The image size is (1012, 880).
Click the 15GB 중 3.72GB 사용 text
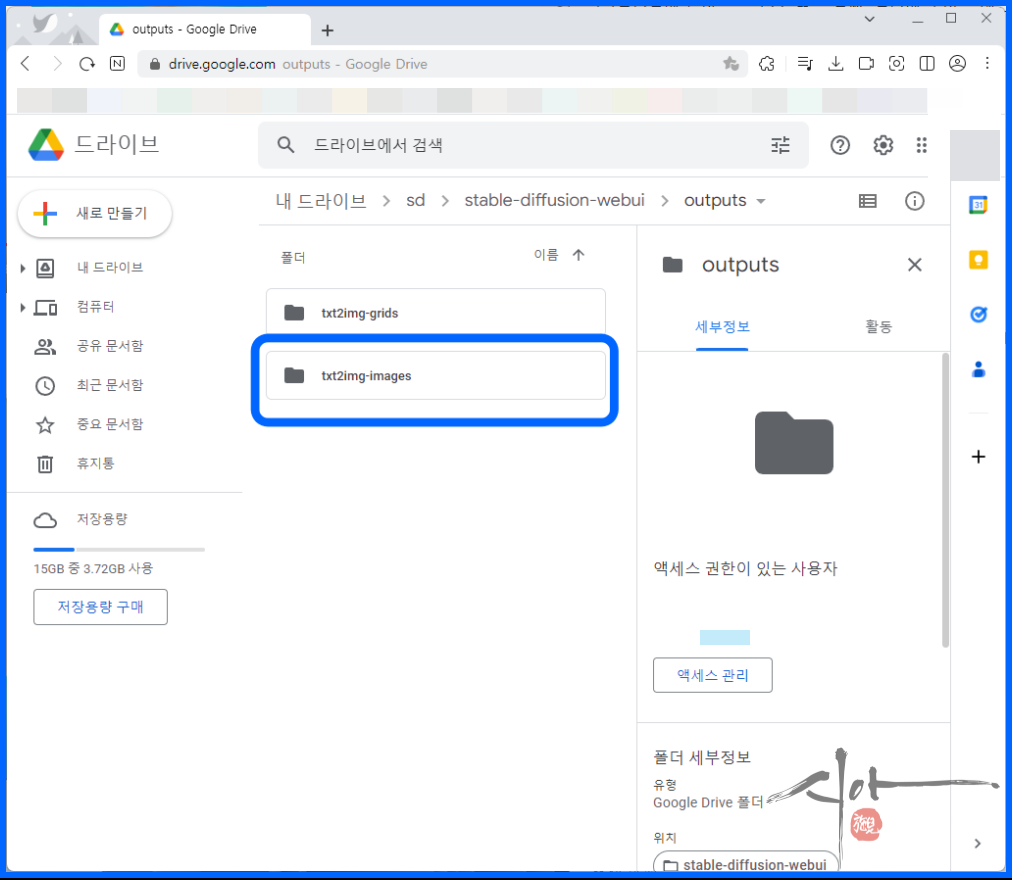click(x=93, y=569)
